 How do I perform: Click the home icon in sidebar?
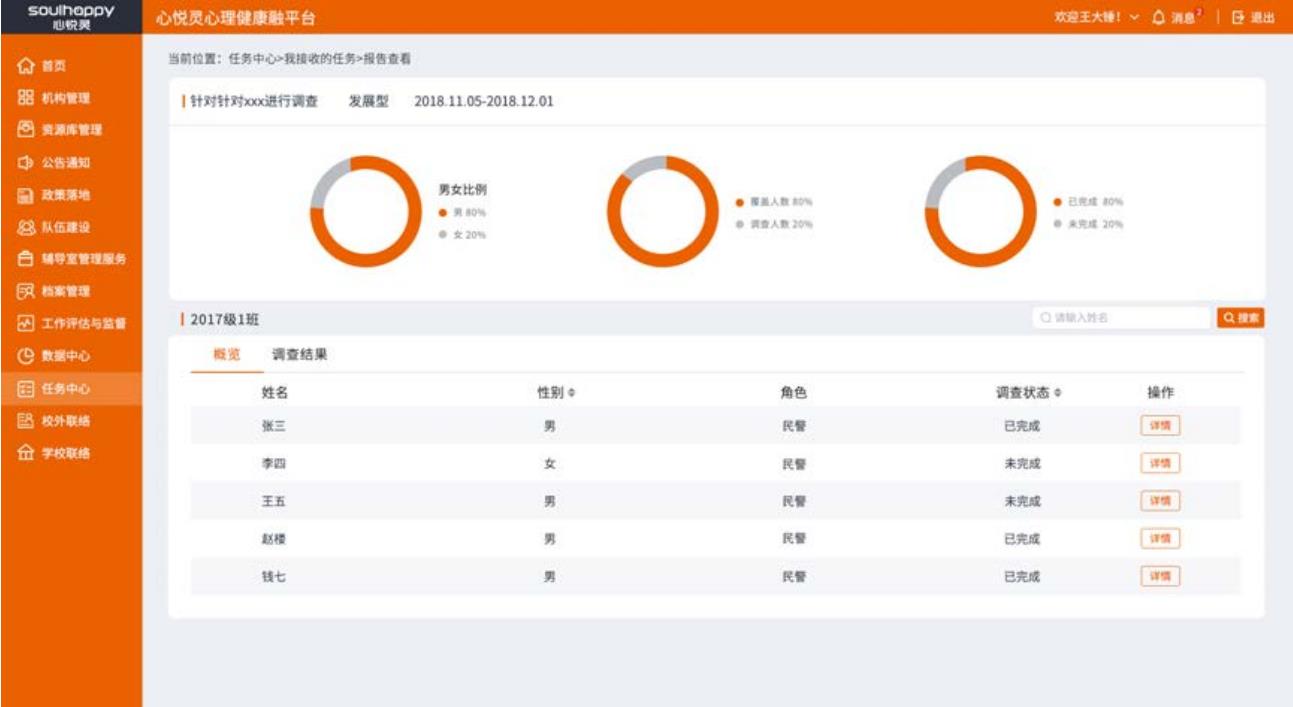[26, 66]
